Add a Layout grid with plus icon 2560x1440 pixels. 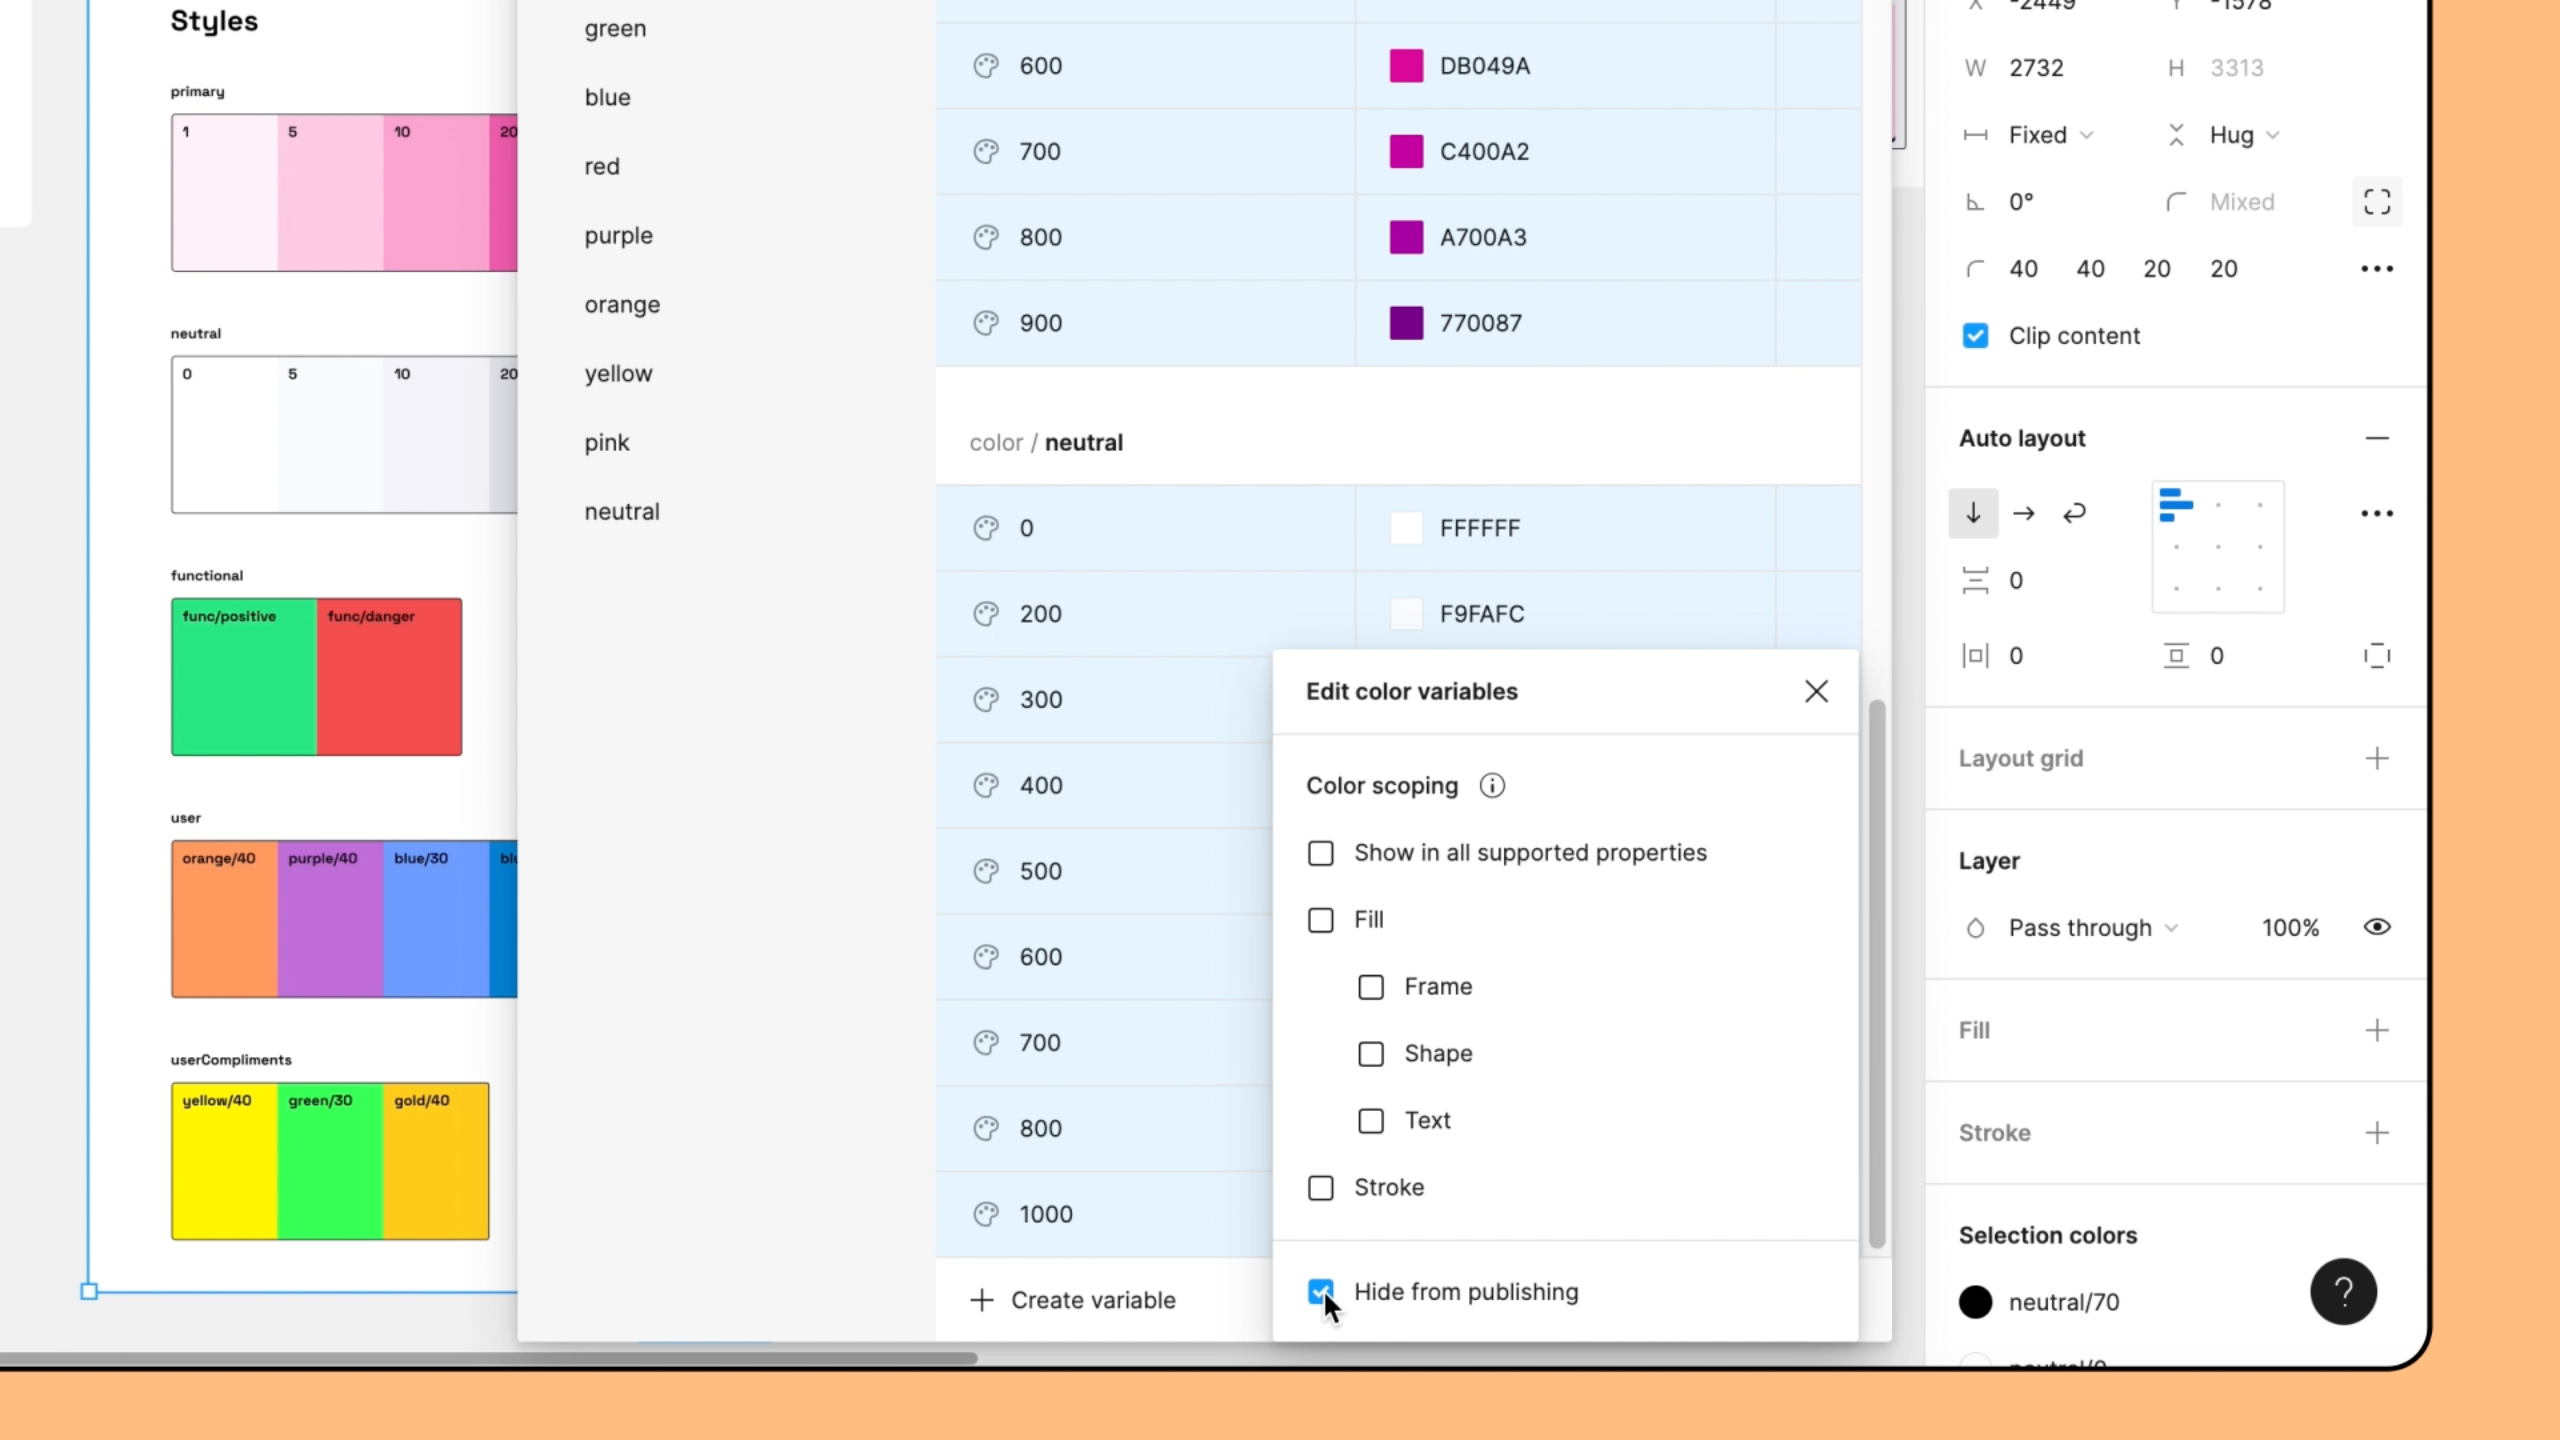2377,758
